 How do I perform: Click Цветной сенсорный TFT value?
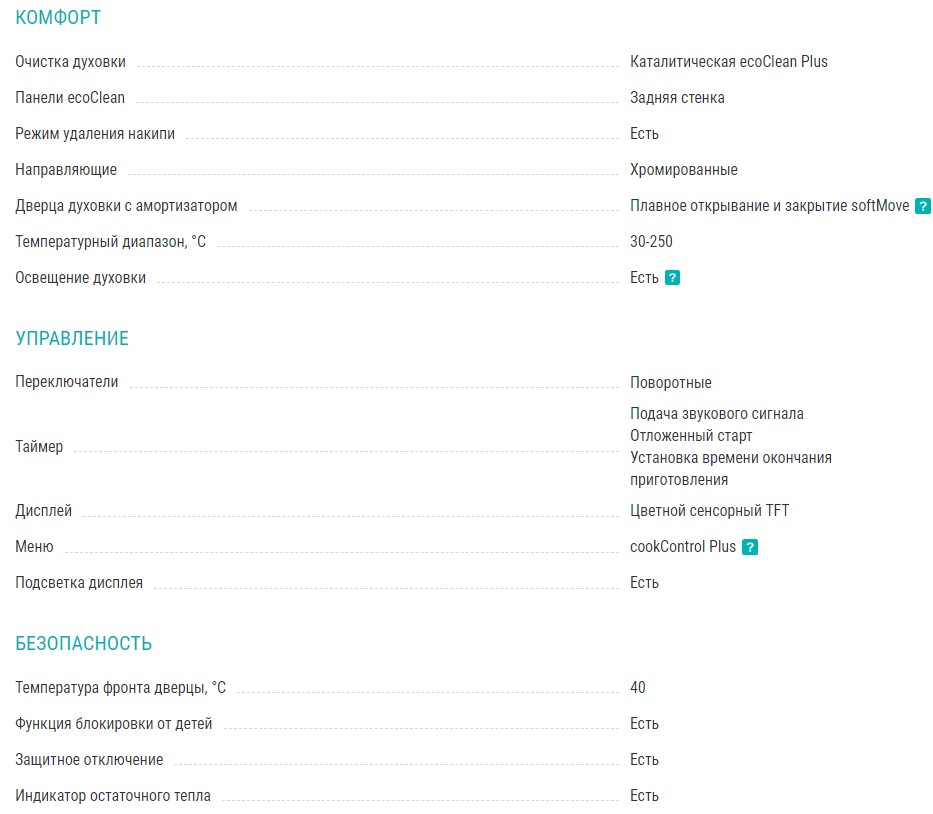click(709, 511)
